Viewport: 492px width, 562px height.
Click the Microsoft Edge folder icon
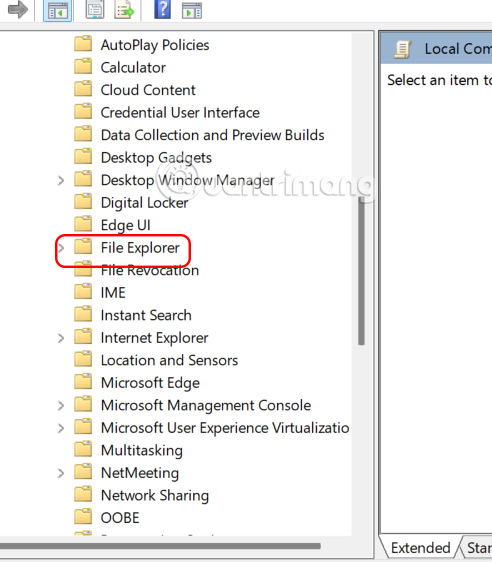[83, 382]
